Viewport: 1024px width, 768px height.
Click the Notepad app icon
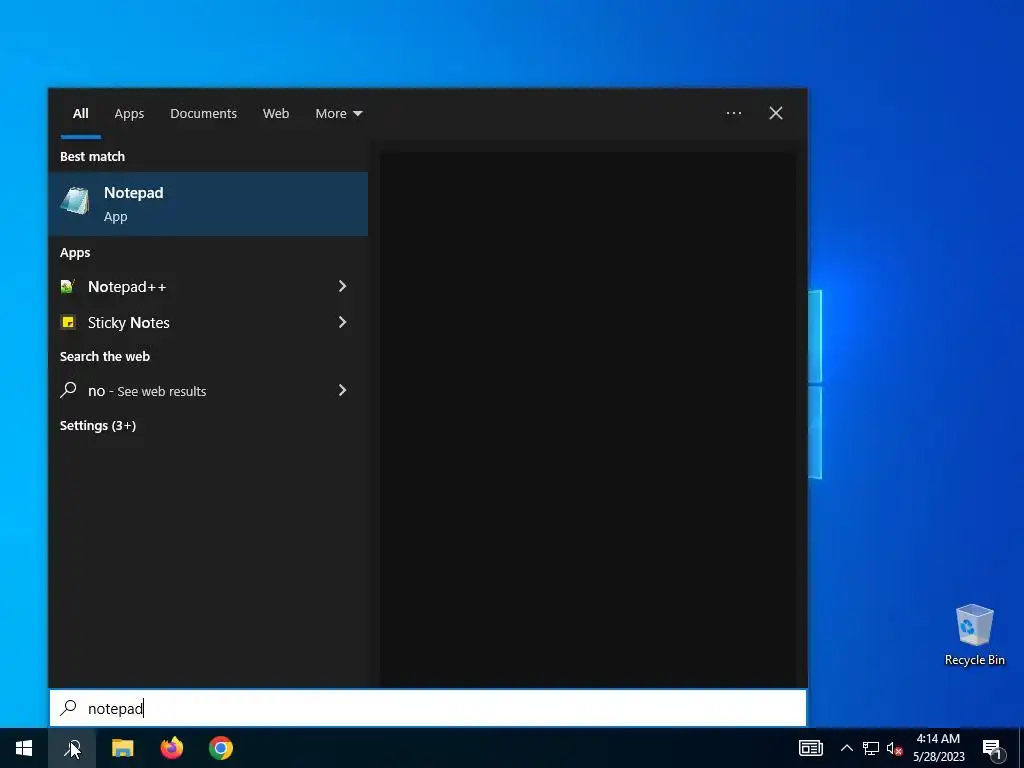[75, 201]
